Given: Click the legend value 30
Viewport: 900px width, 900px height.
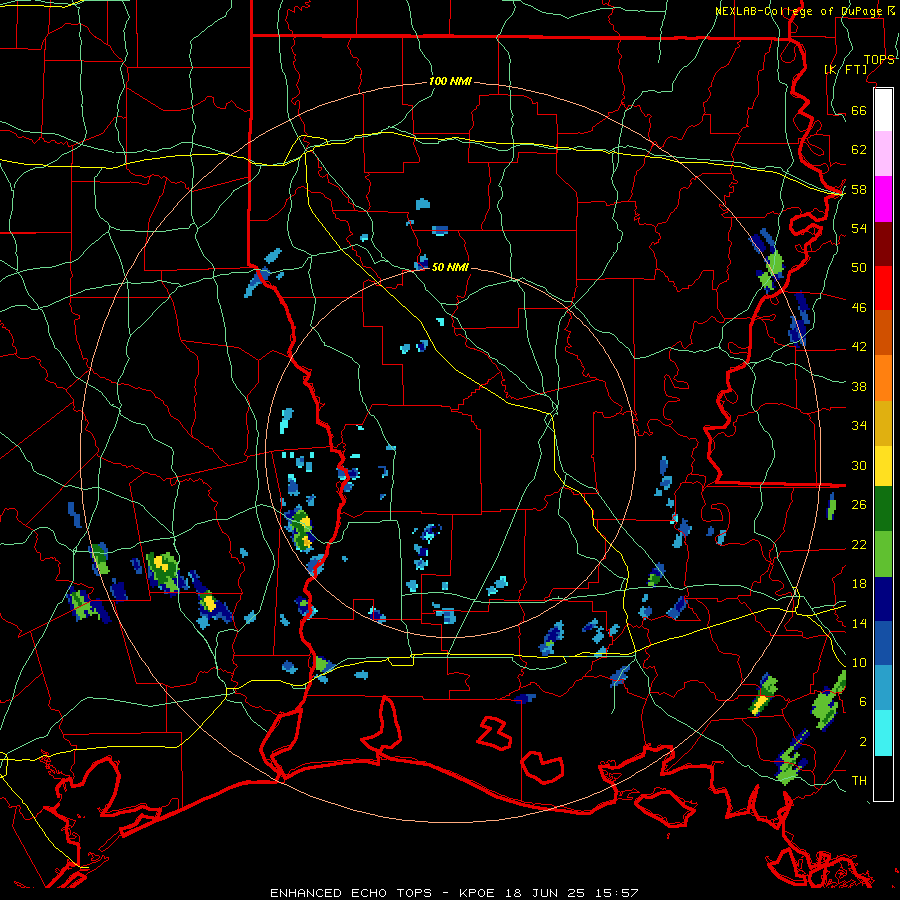Looking at the screenshot, I should click(859, 465).
